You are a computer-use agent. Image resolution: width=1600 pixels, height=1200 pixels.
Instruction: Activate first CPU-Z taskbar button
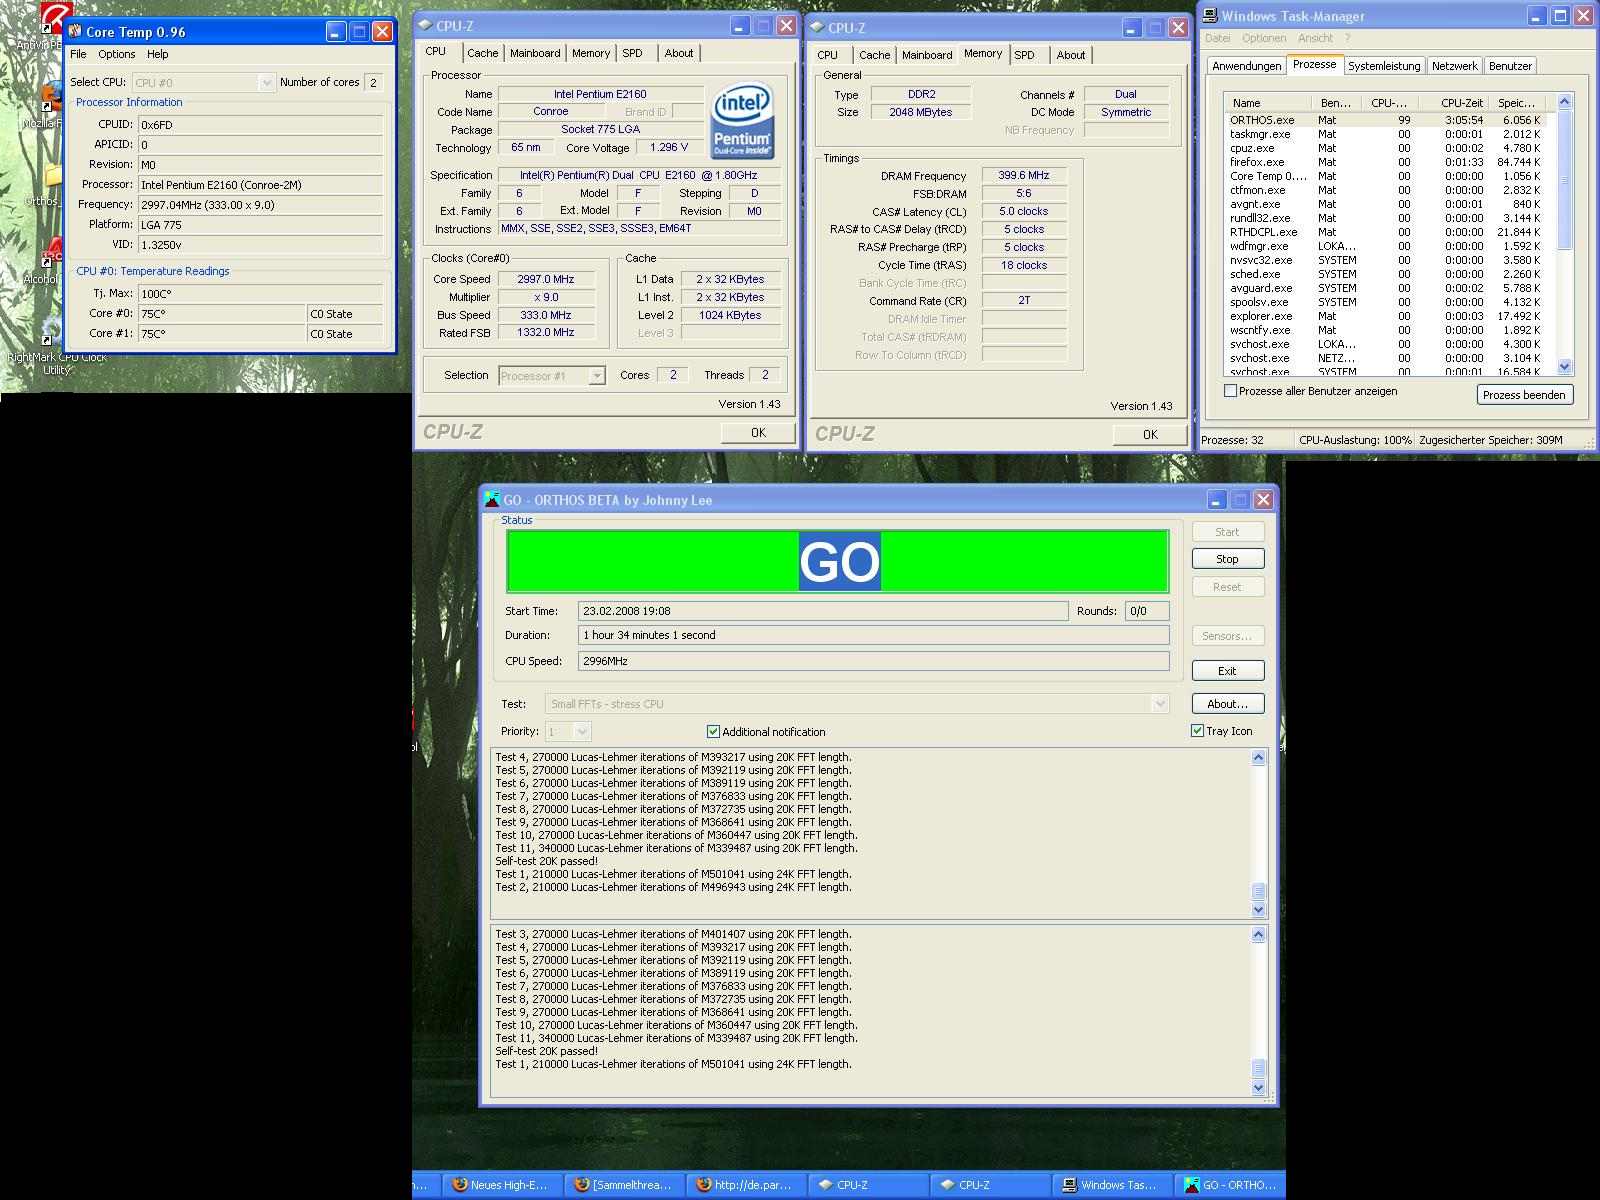(x=868, y=1185)
